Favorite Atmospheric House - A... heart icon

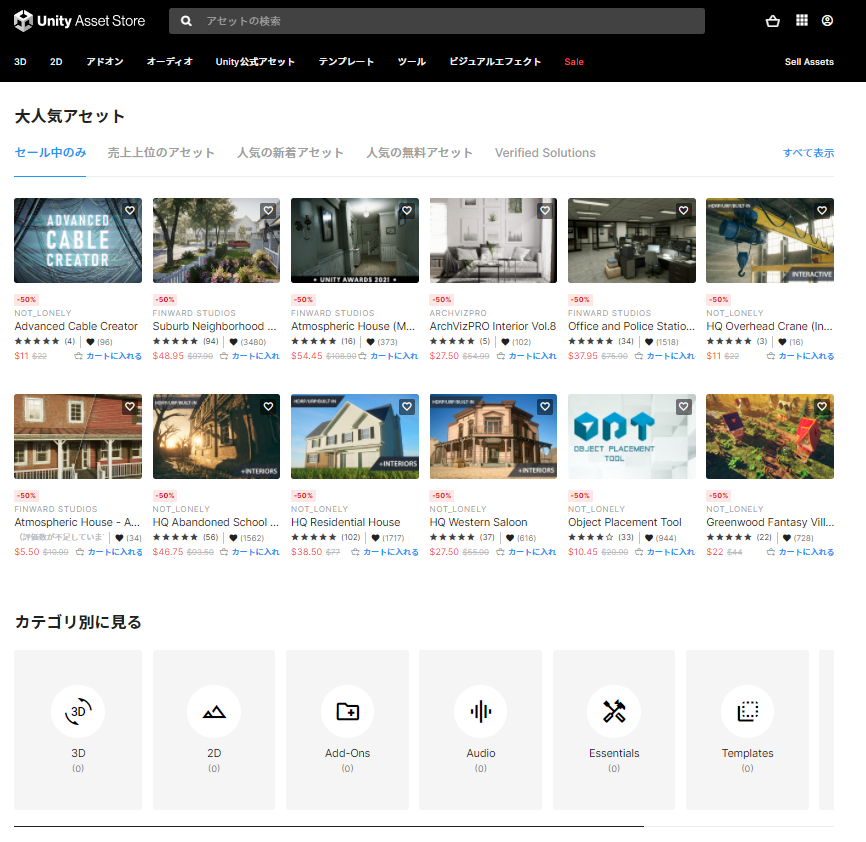point(130,406)
